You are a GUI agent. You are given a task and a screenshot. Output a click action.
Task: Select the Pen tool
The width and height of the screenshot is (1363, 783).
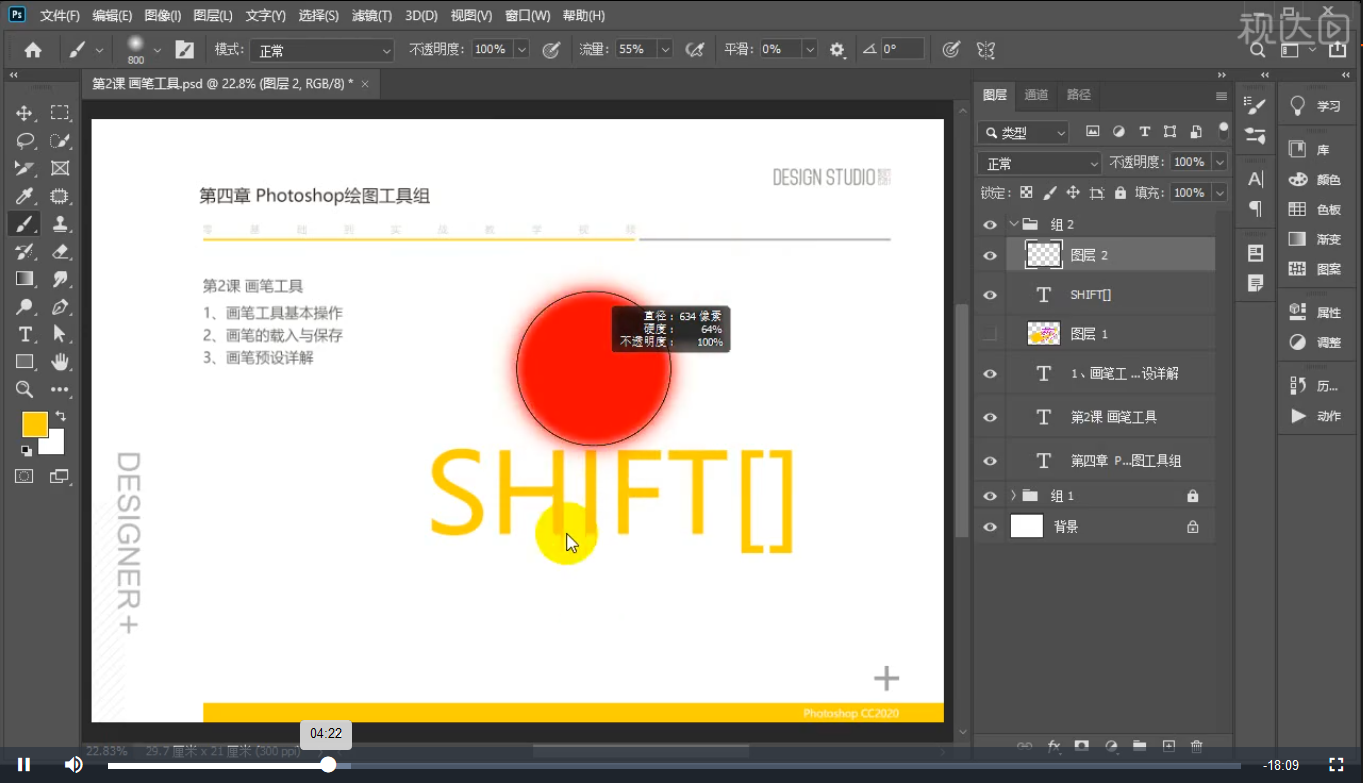(x=60, y=307)
